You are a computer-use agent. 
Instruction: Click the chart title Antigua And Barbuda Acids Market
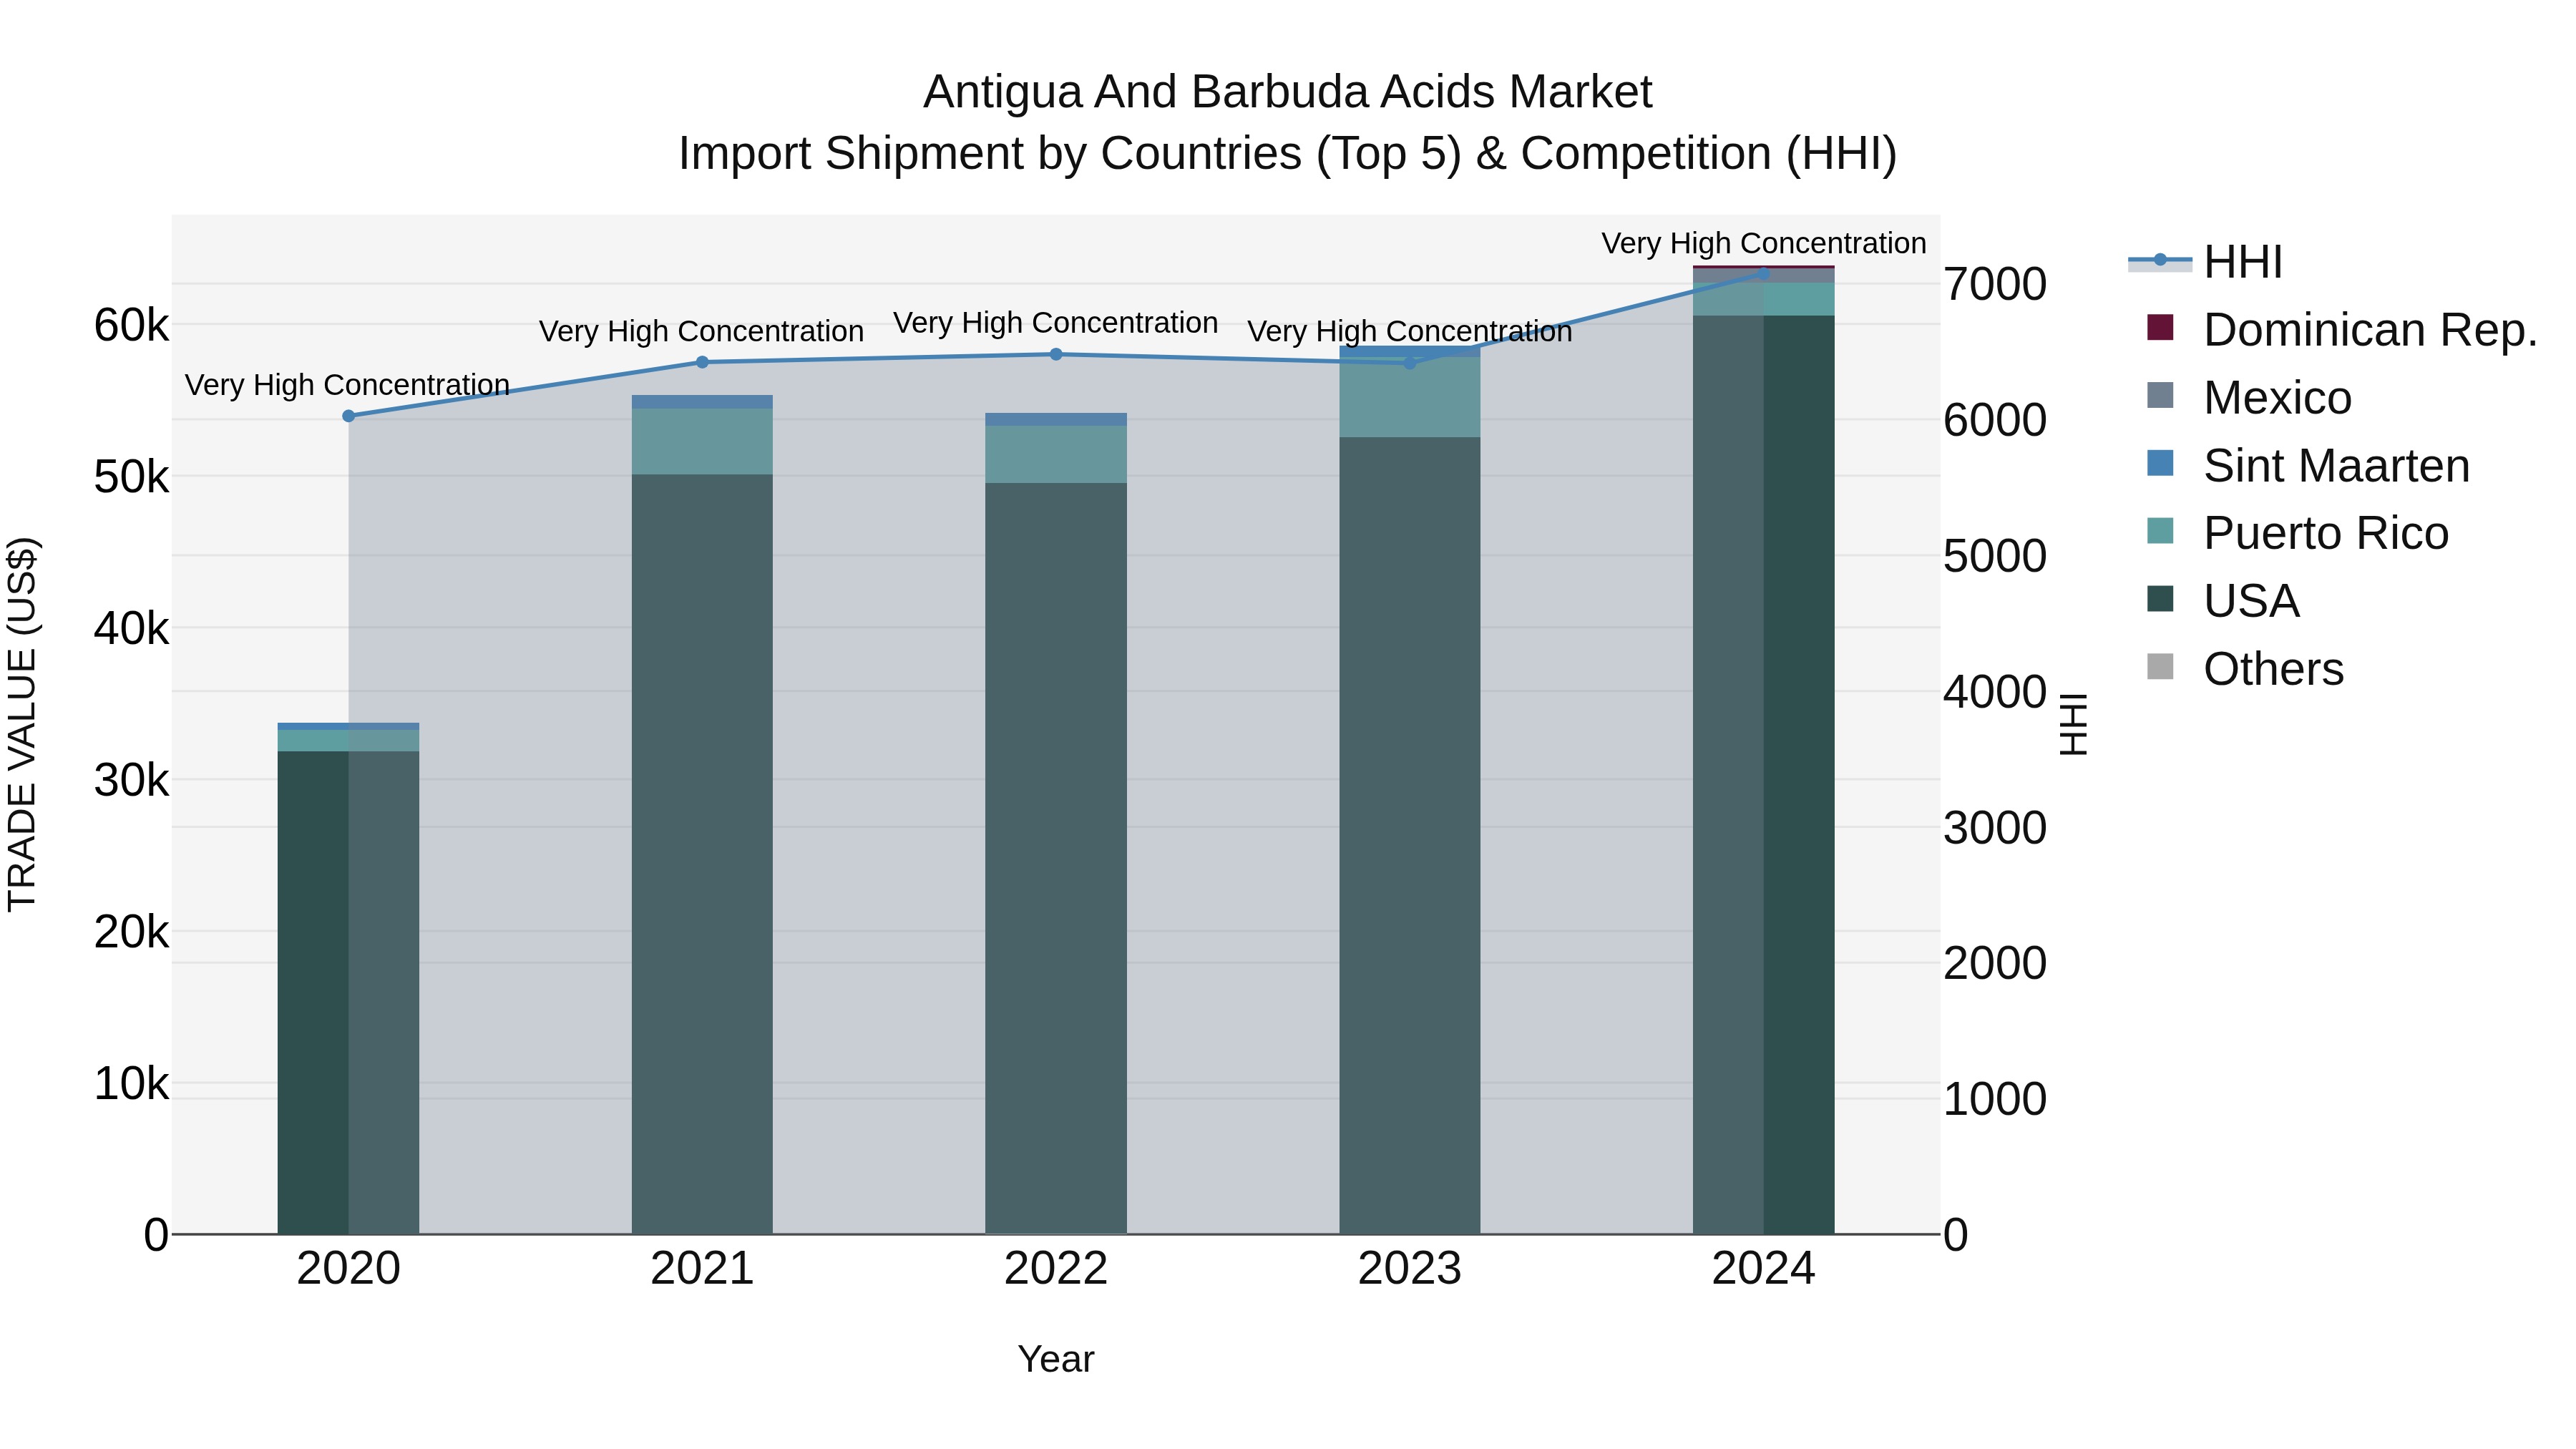coord(1288,92)
